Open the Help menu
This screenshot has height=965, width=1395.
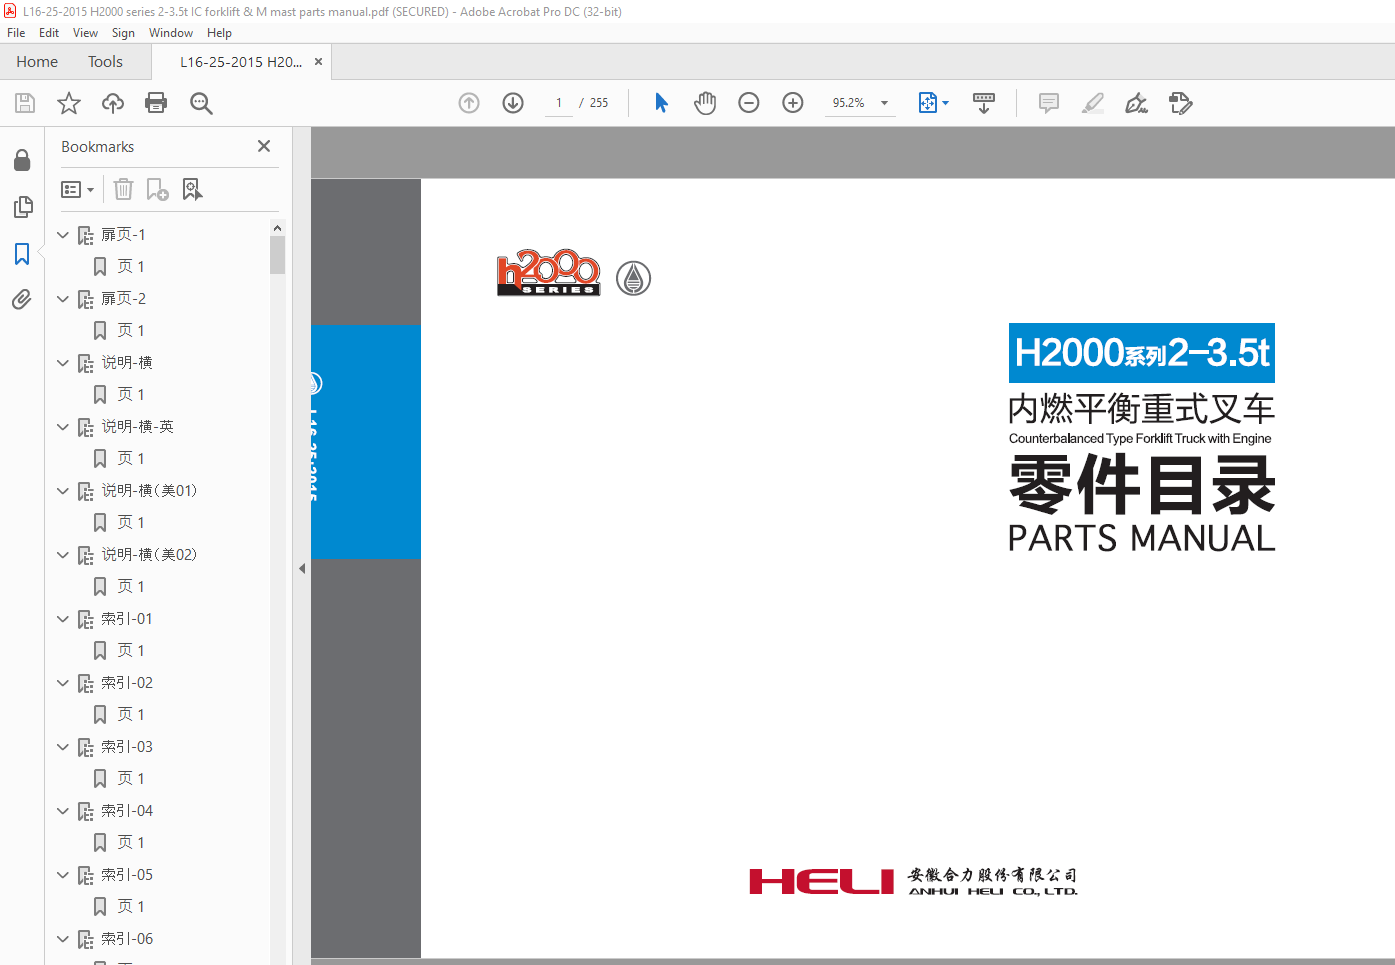(x=219, y=33)
